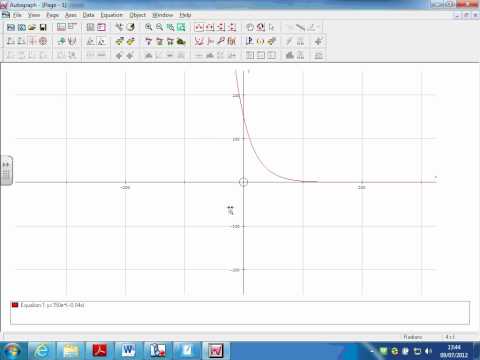
Task: Click the teal zoom-box magnifier icon
Action: coord(170,27)
